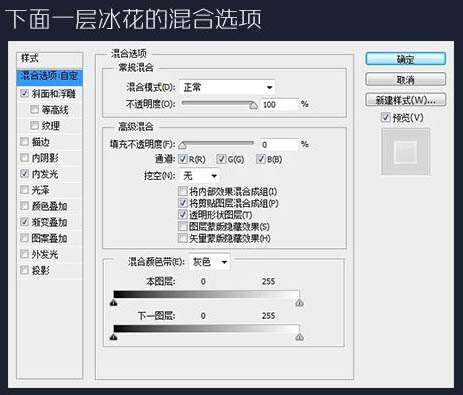Enable the 投影 checkbox
The width and height of the screenshot is (463, 395).
pos(24,270)
